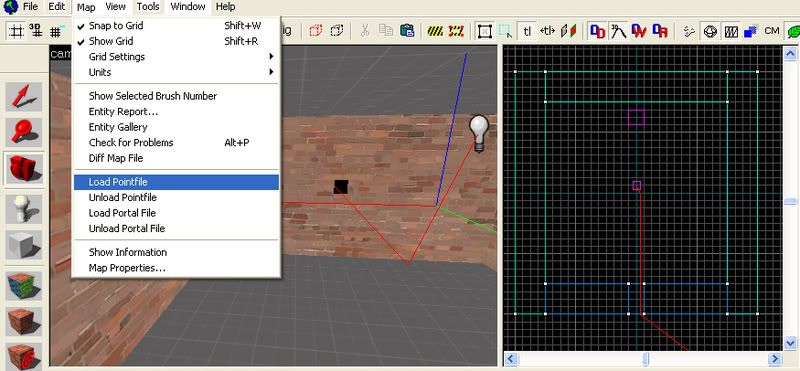Toggle the CM cordon toolbar button

[771, 31]
